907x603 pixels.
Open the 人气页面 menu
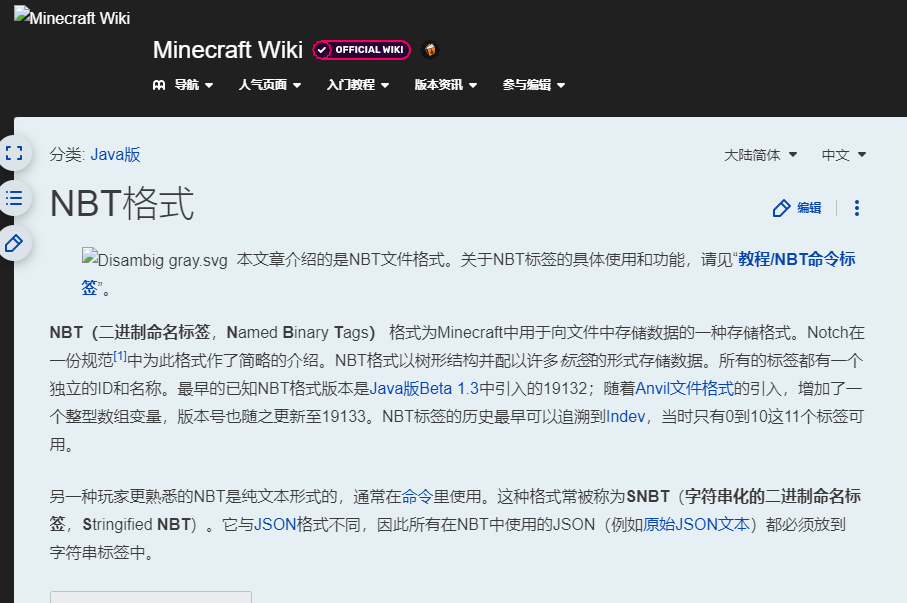point(265,85)
